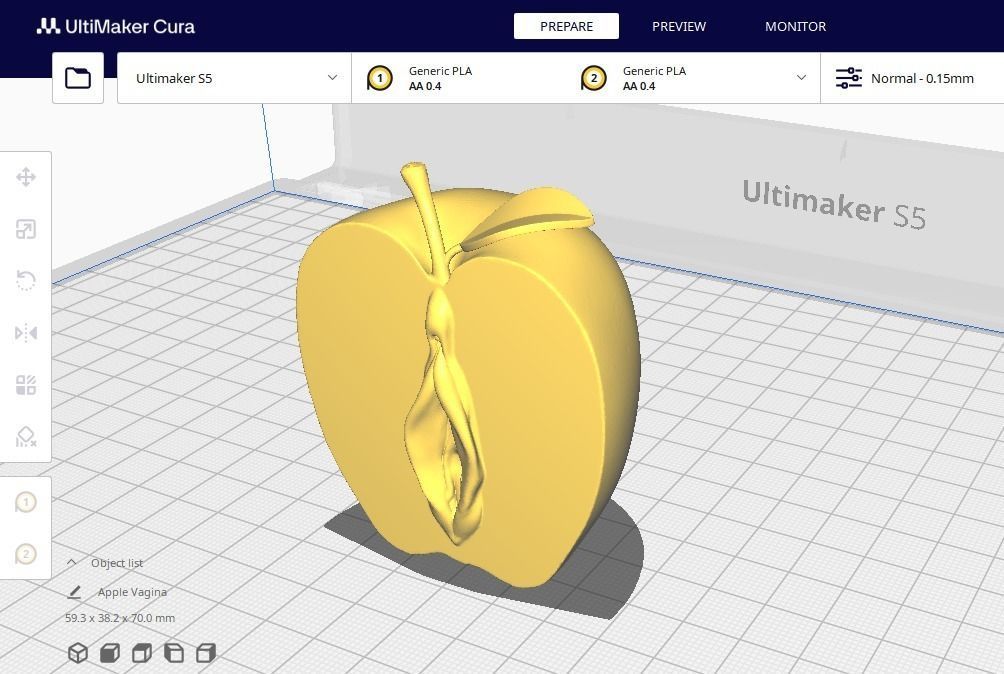Select the Rotate tool
Screen dimensions: 1004x674
click(26, 281)
